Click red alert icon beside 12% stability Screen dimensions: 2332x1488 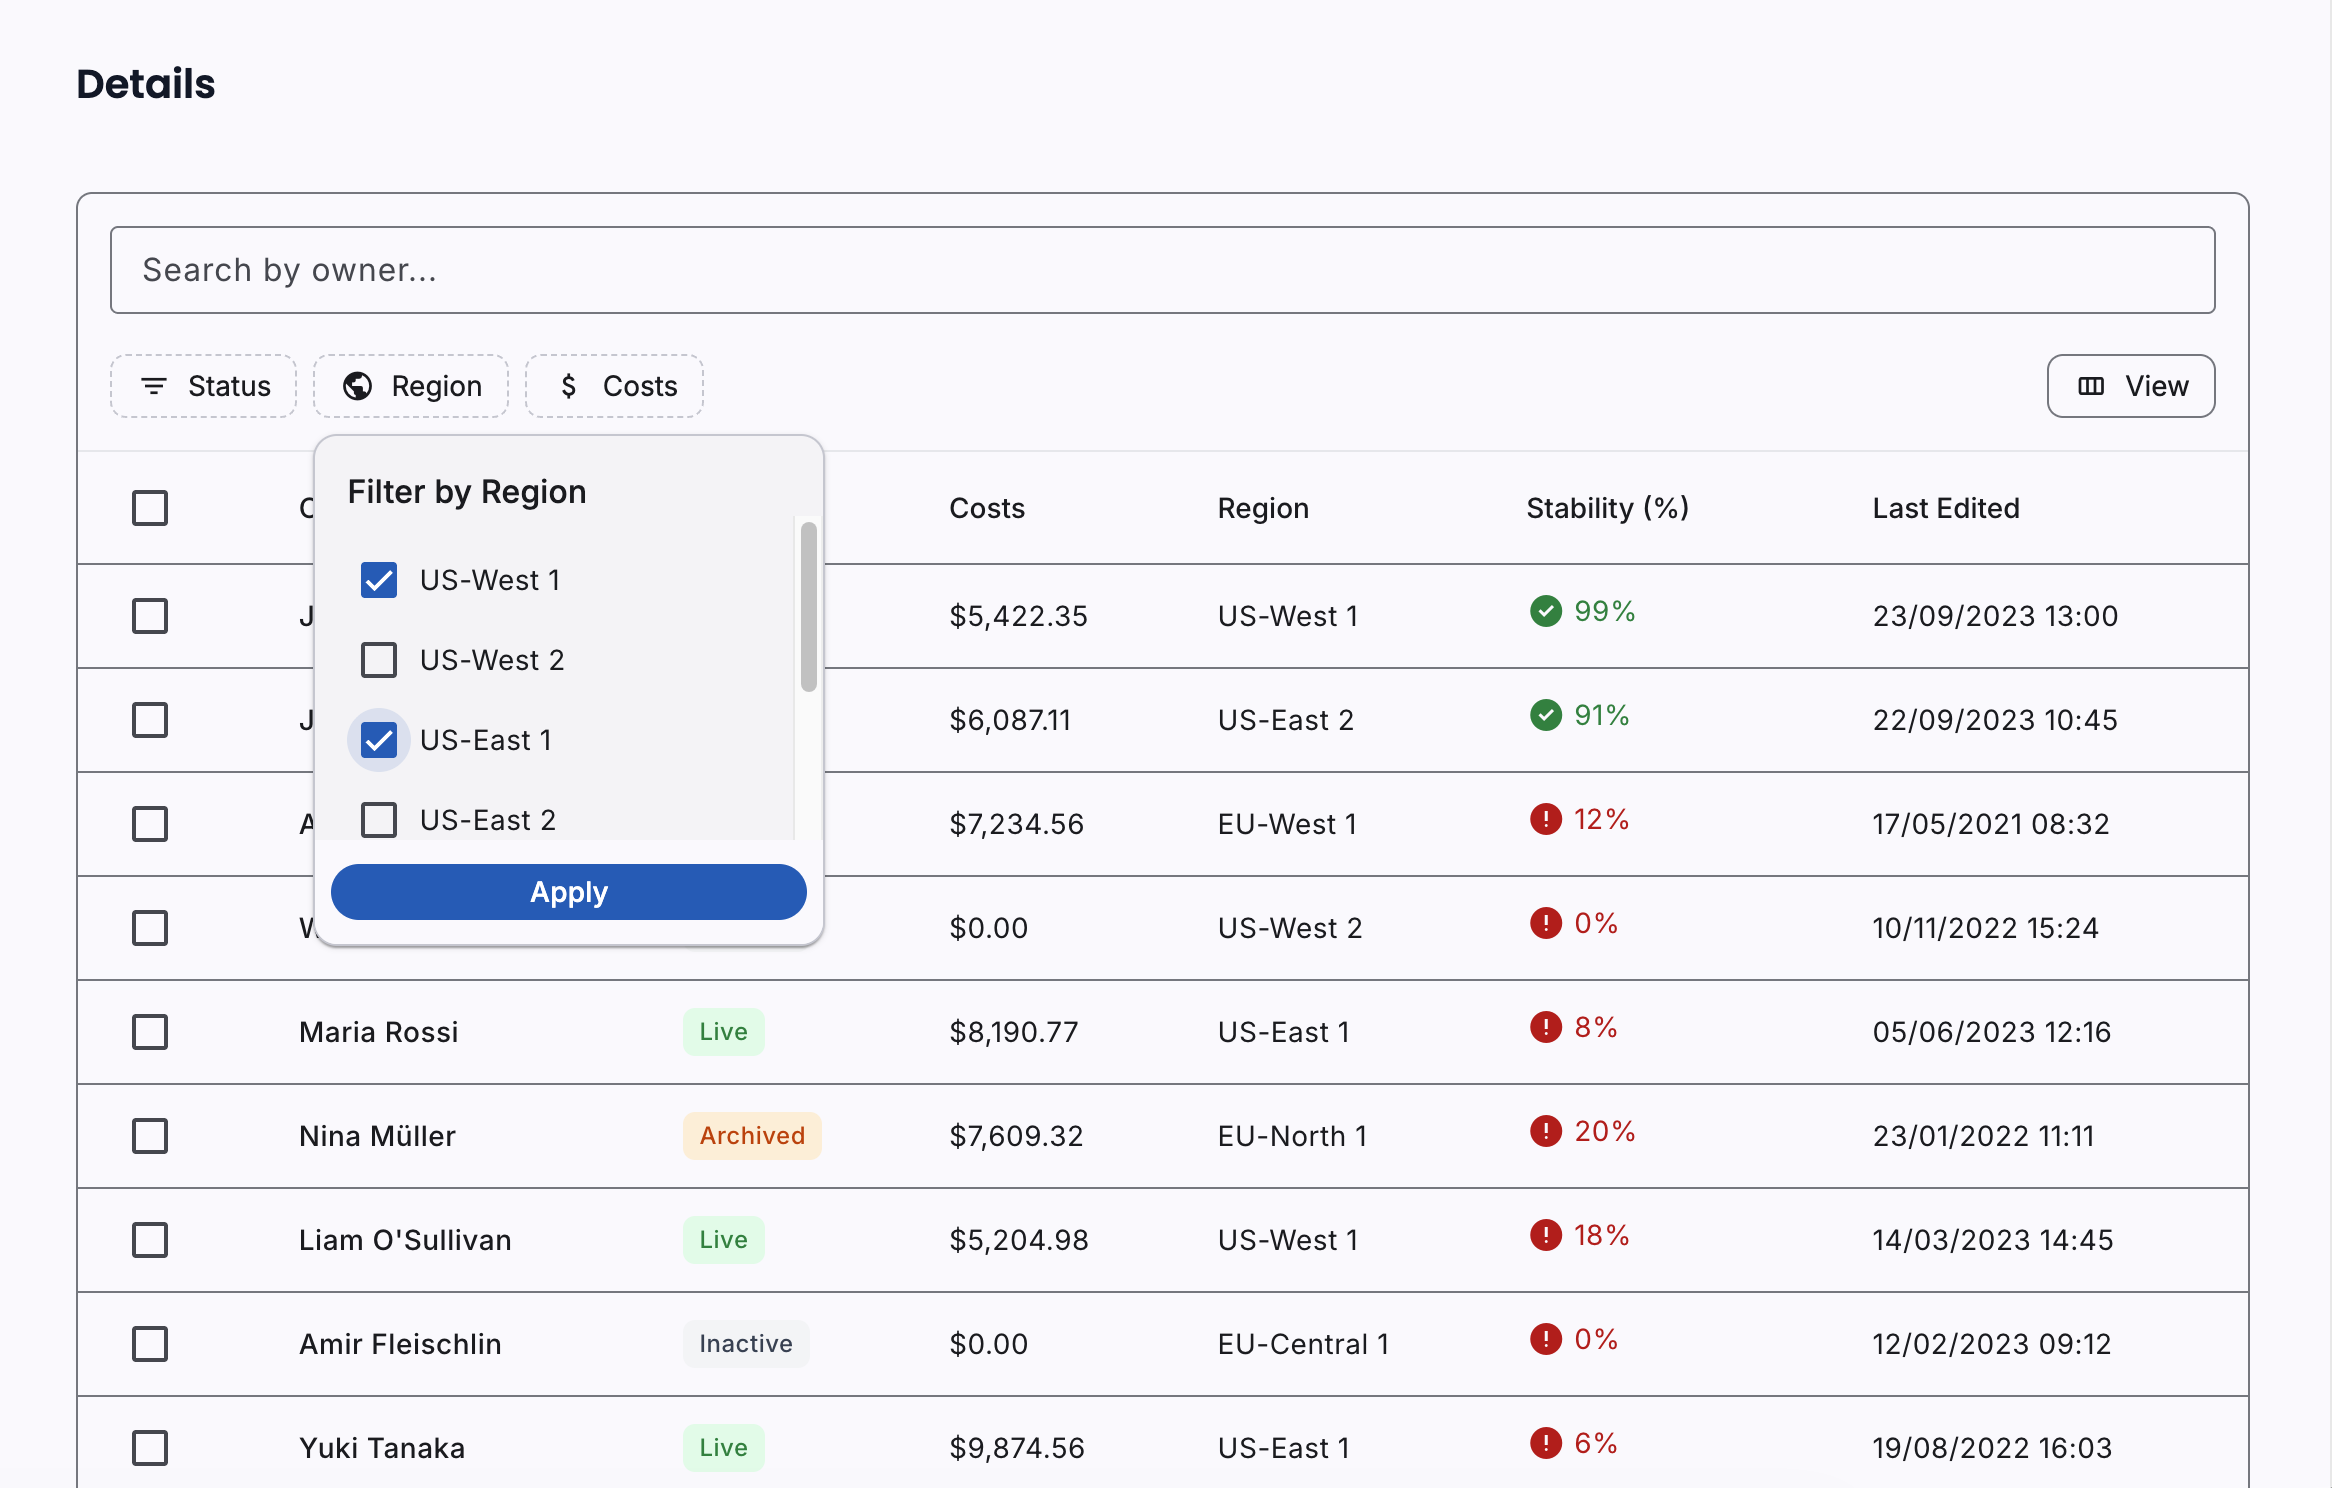coord(1545,819)
